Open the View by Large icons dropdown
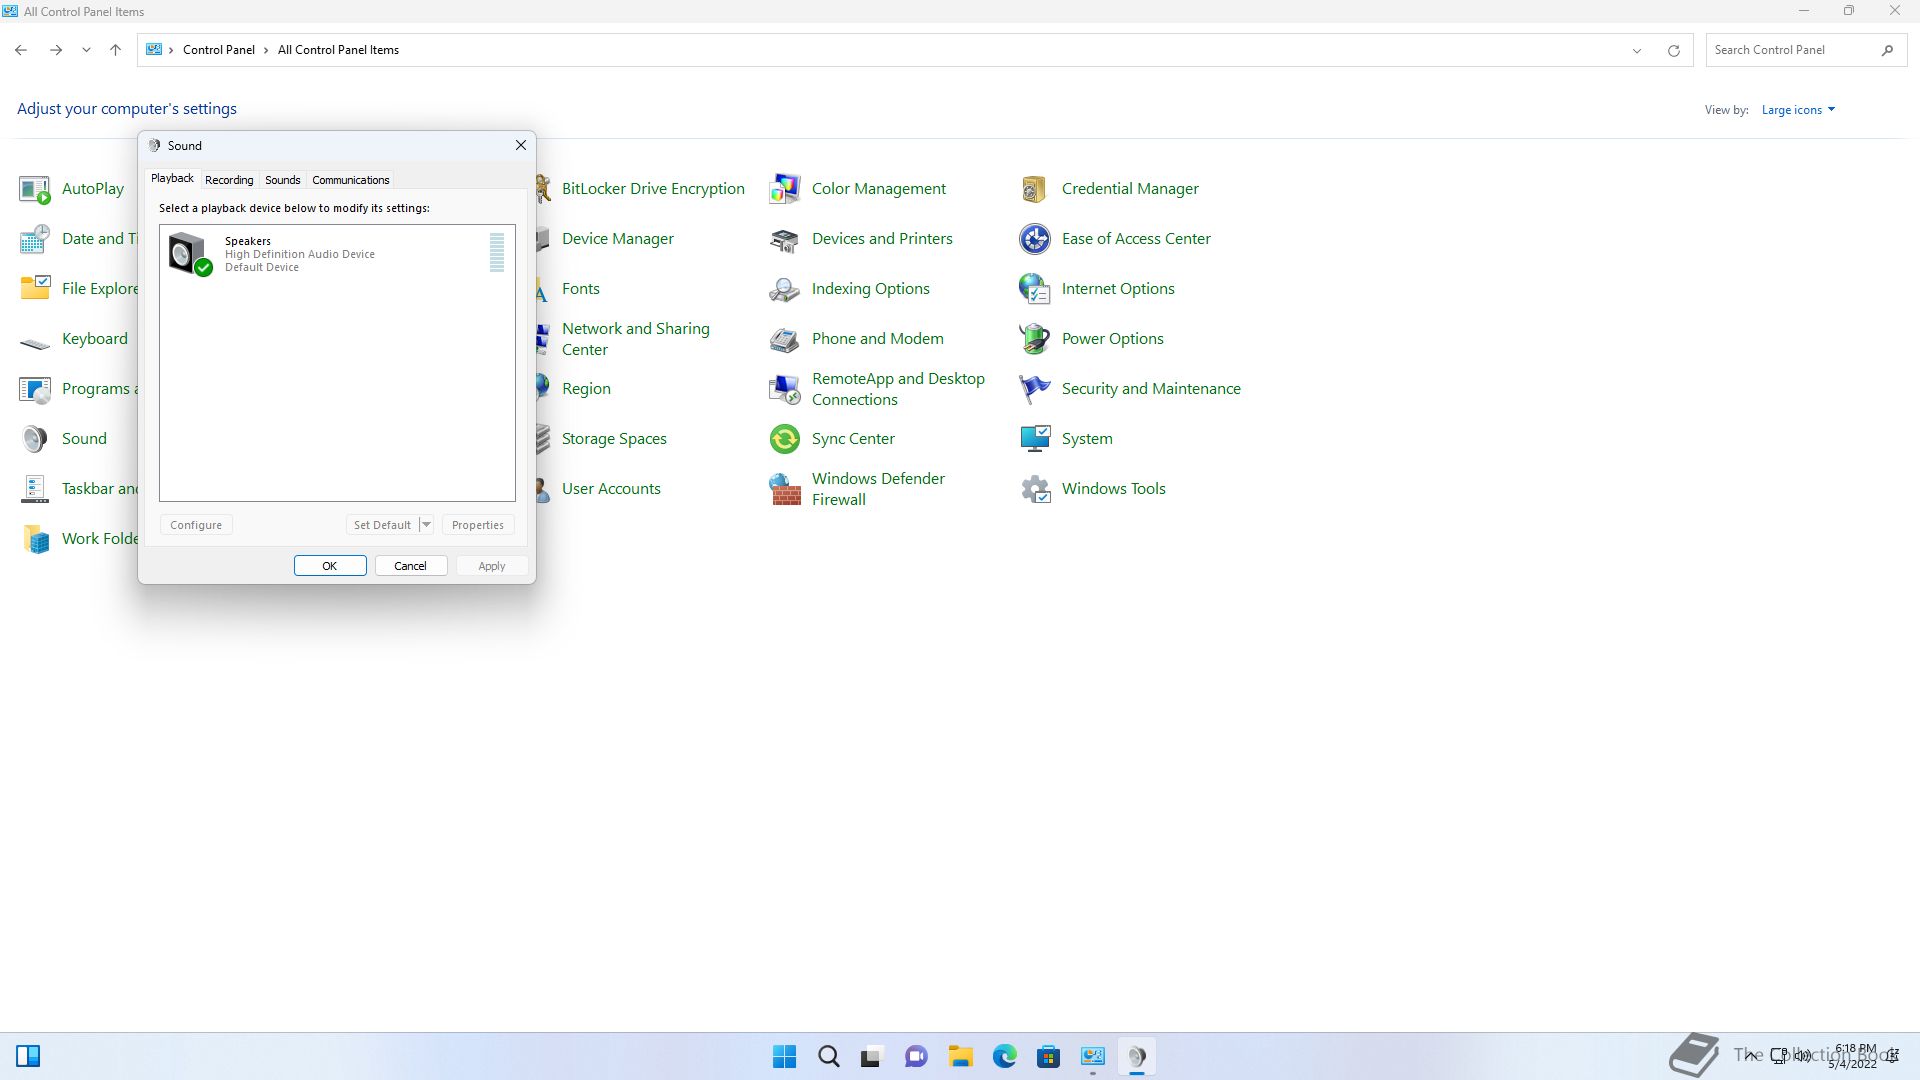The image size is (1920, 1080). click(1798, 110)
